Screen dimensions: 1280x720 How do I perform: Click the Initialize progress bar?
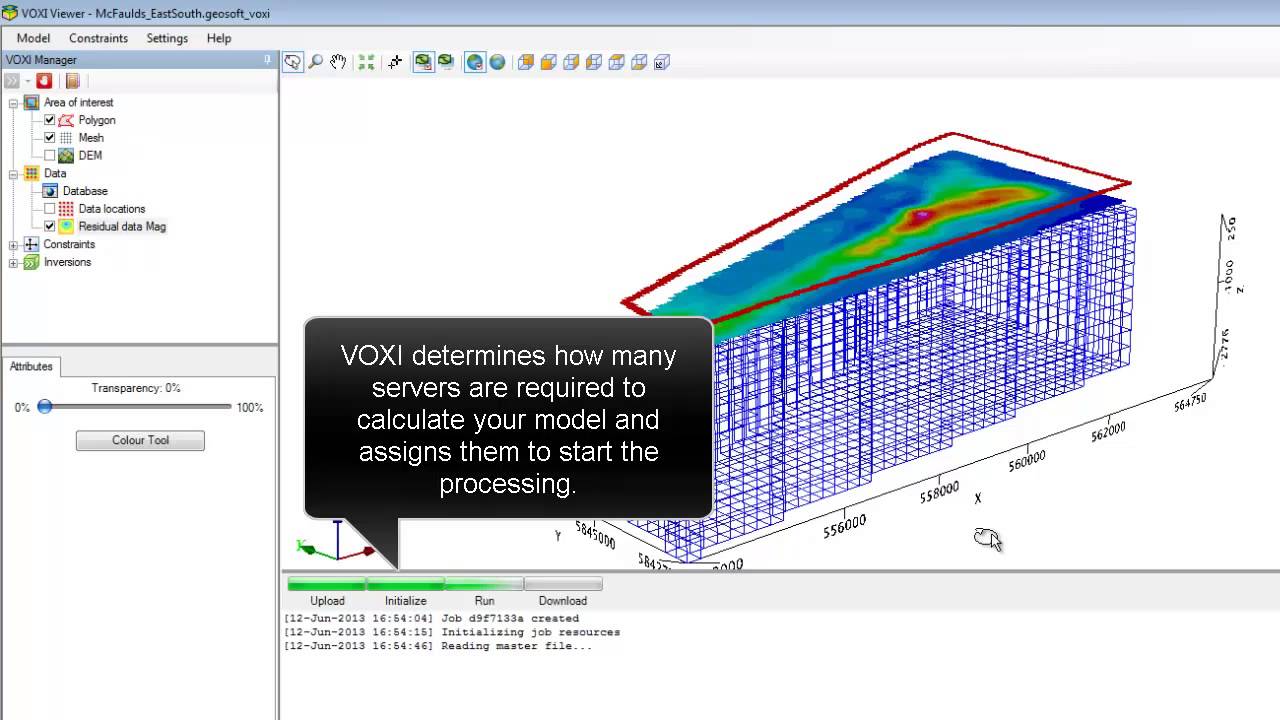click(405, 584)
